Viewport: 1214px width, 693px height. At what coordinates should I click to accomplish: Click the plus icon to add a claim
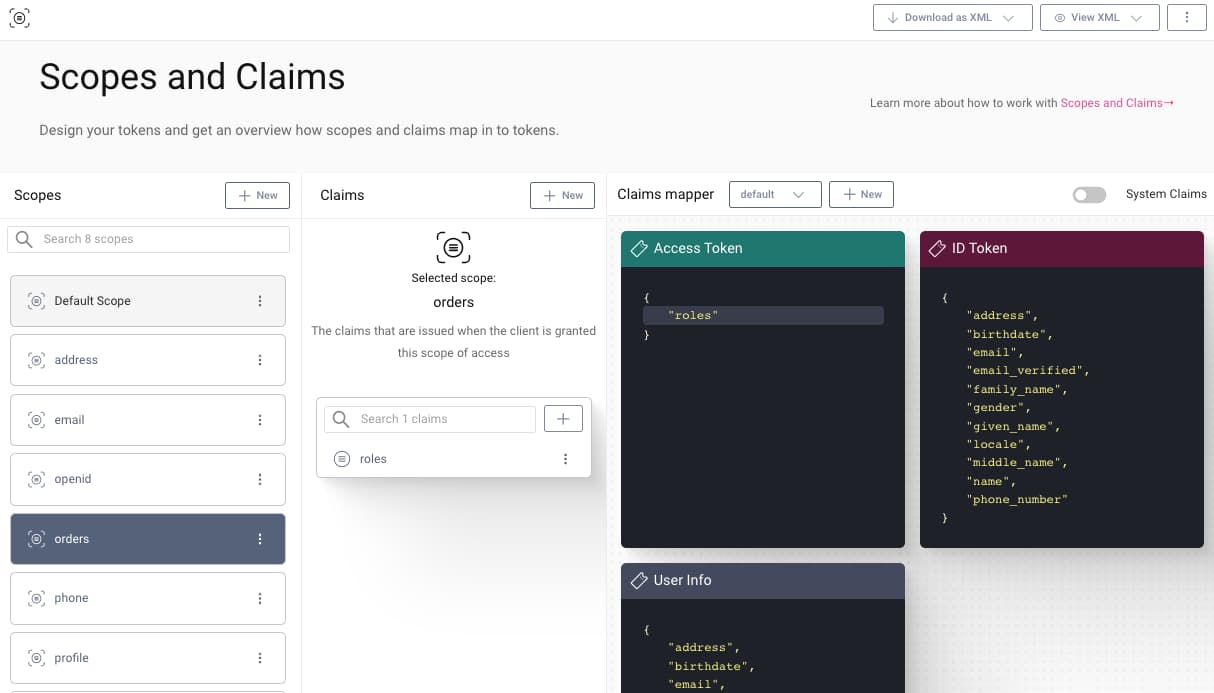click(x=563, y=418)
